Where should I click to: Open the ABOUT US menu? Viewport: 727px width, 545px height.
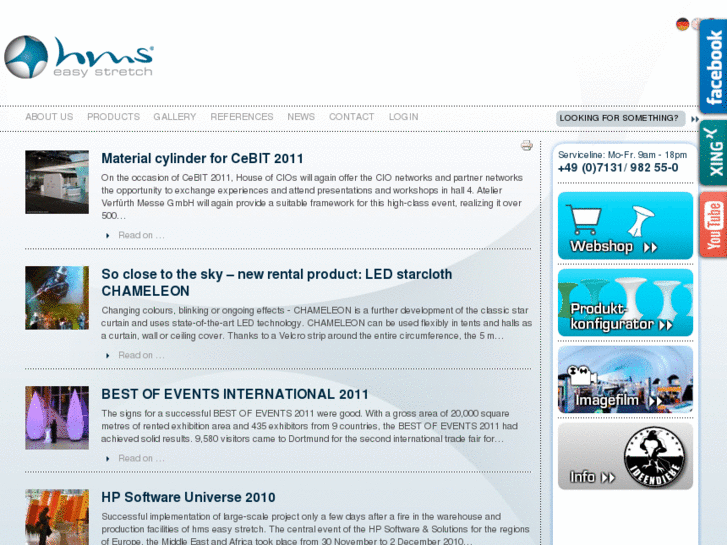coord(49,117)
